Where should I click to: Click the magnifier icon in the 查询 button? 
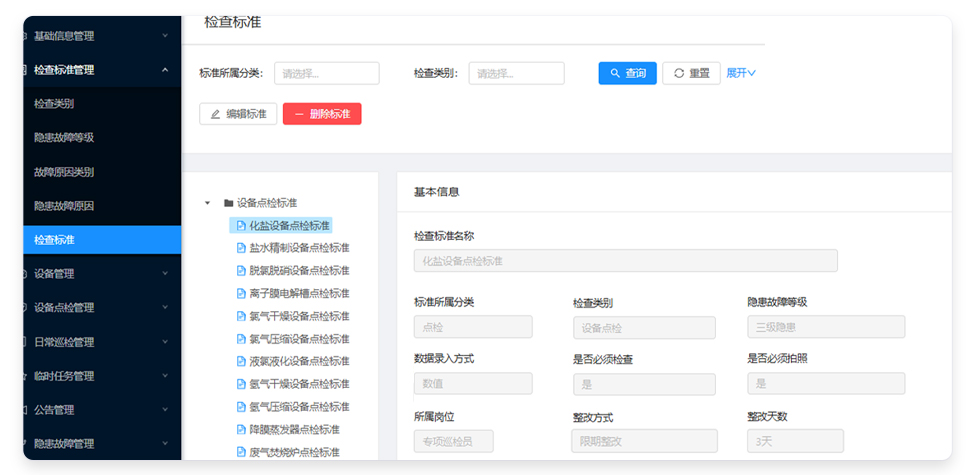pyautogui.click(x=615, y=73)
